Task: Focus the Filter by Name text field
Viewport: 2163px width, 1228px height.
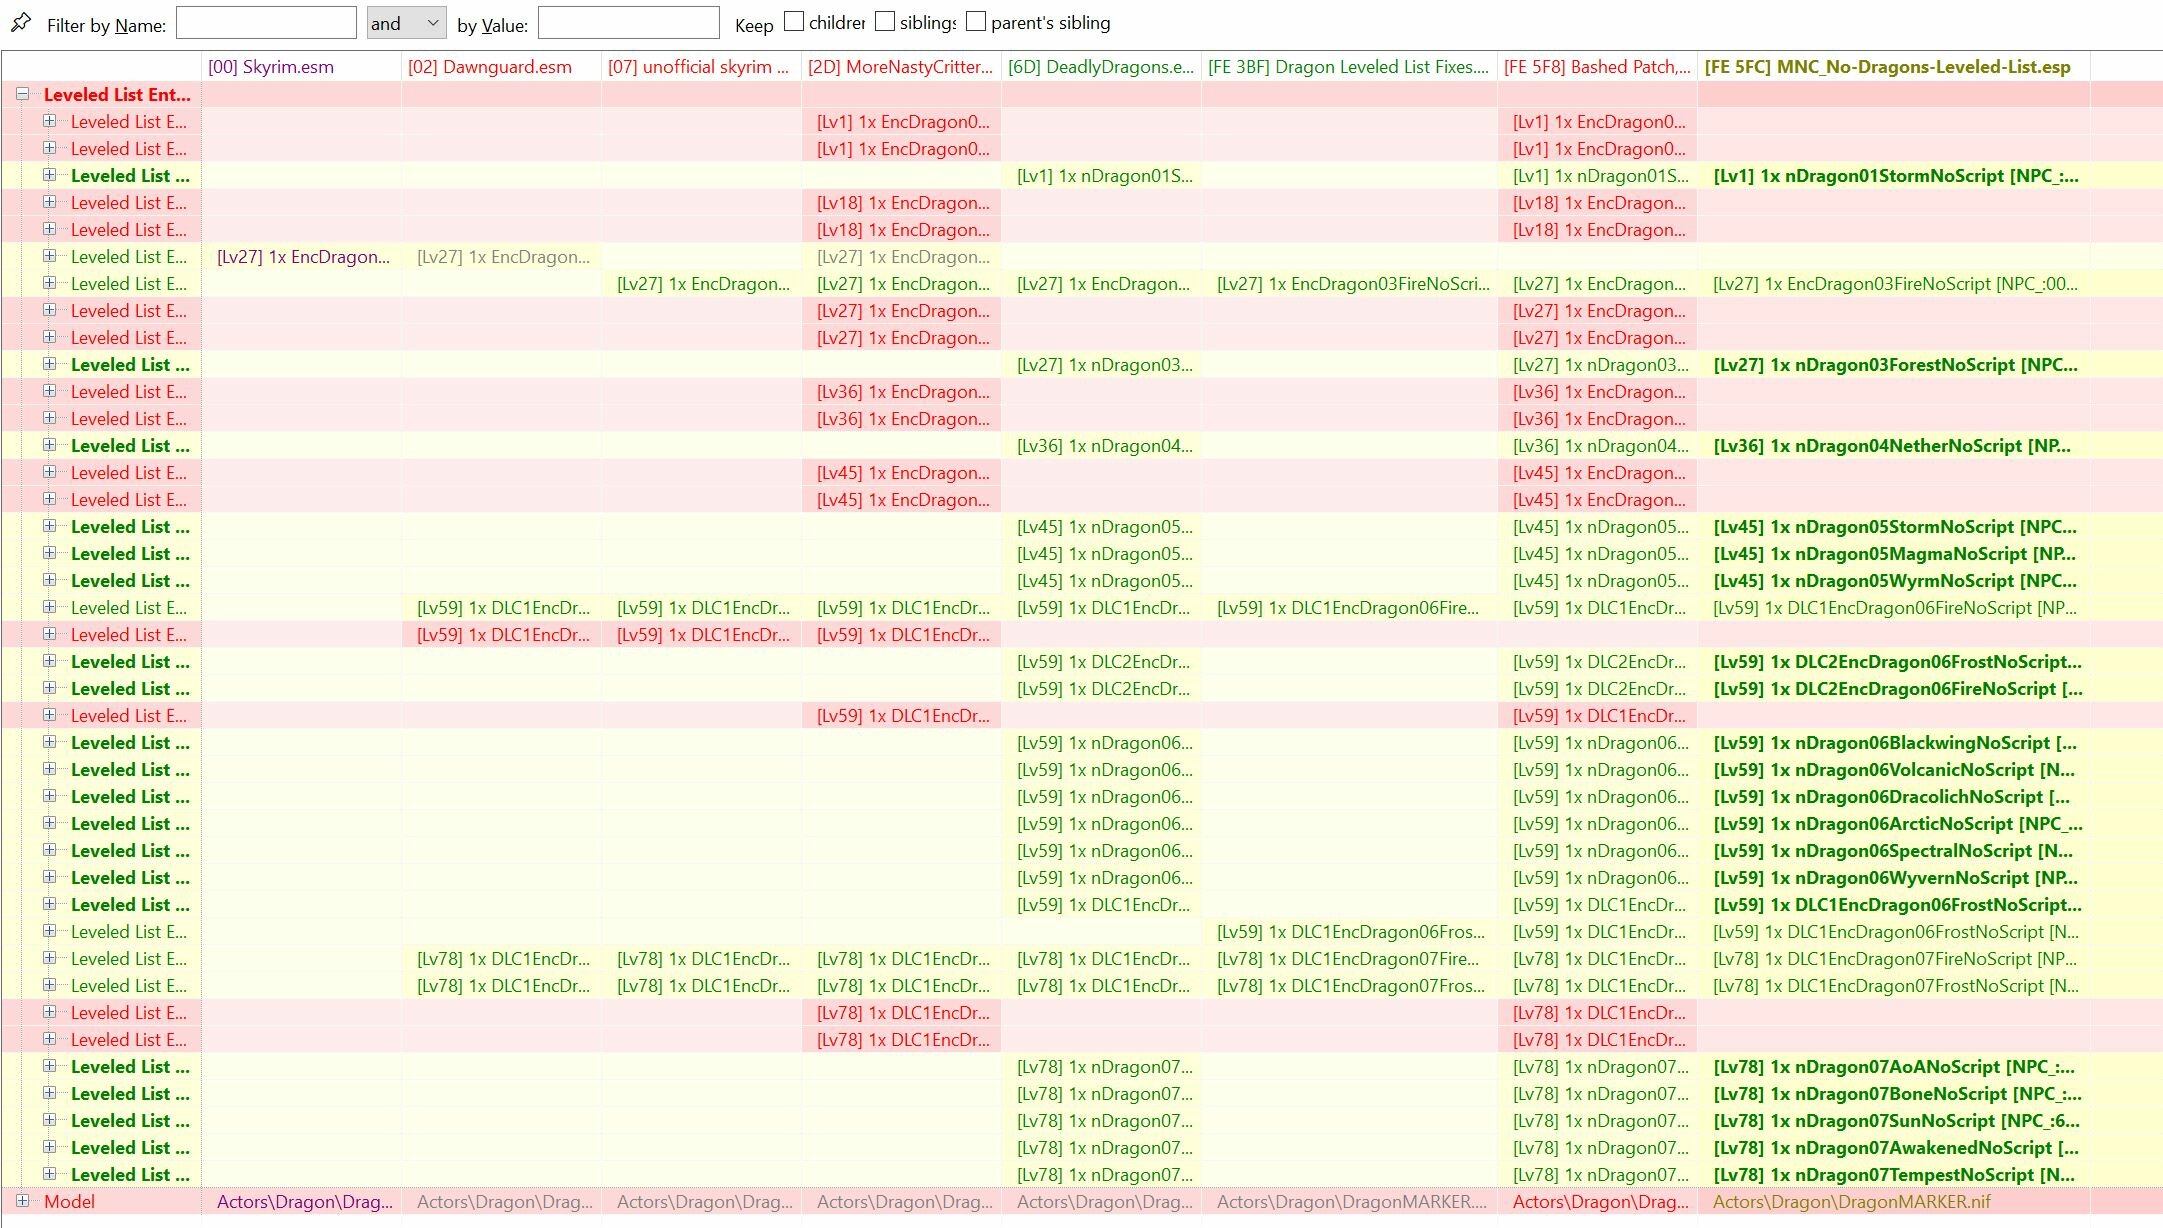Action: 266,23
